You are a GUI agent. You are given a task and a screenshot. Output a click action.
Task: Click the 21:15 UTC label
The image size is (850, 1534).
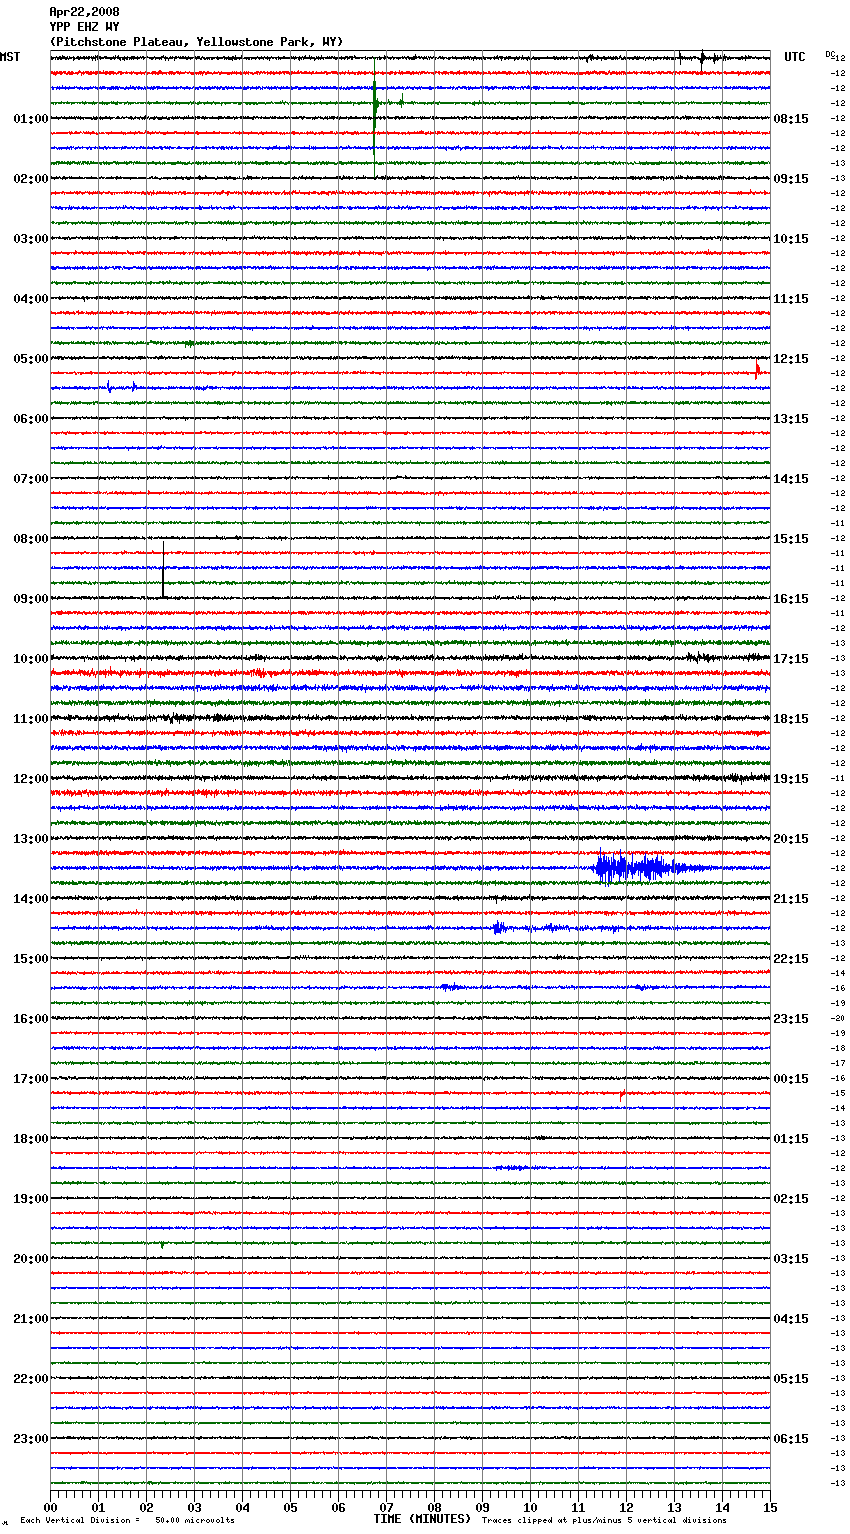point(791,899)
